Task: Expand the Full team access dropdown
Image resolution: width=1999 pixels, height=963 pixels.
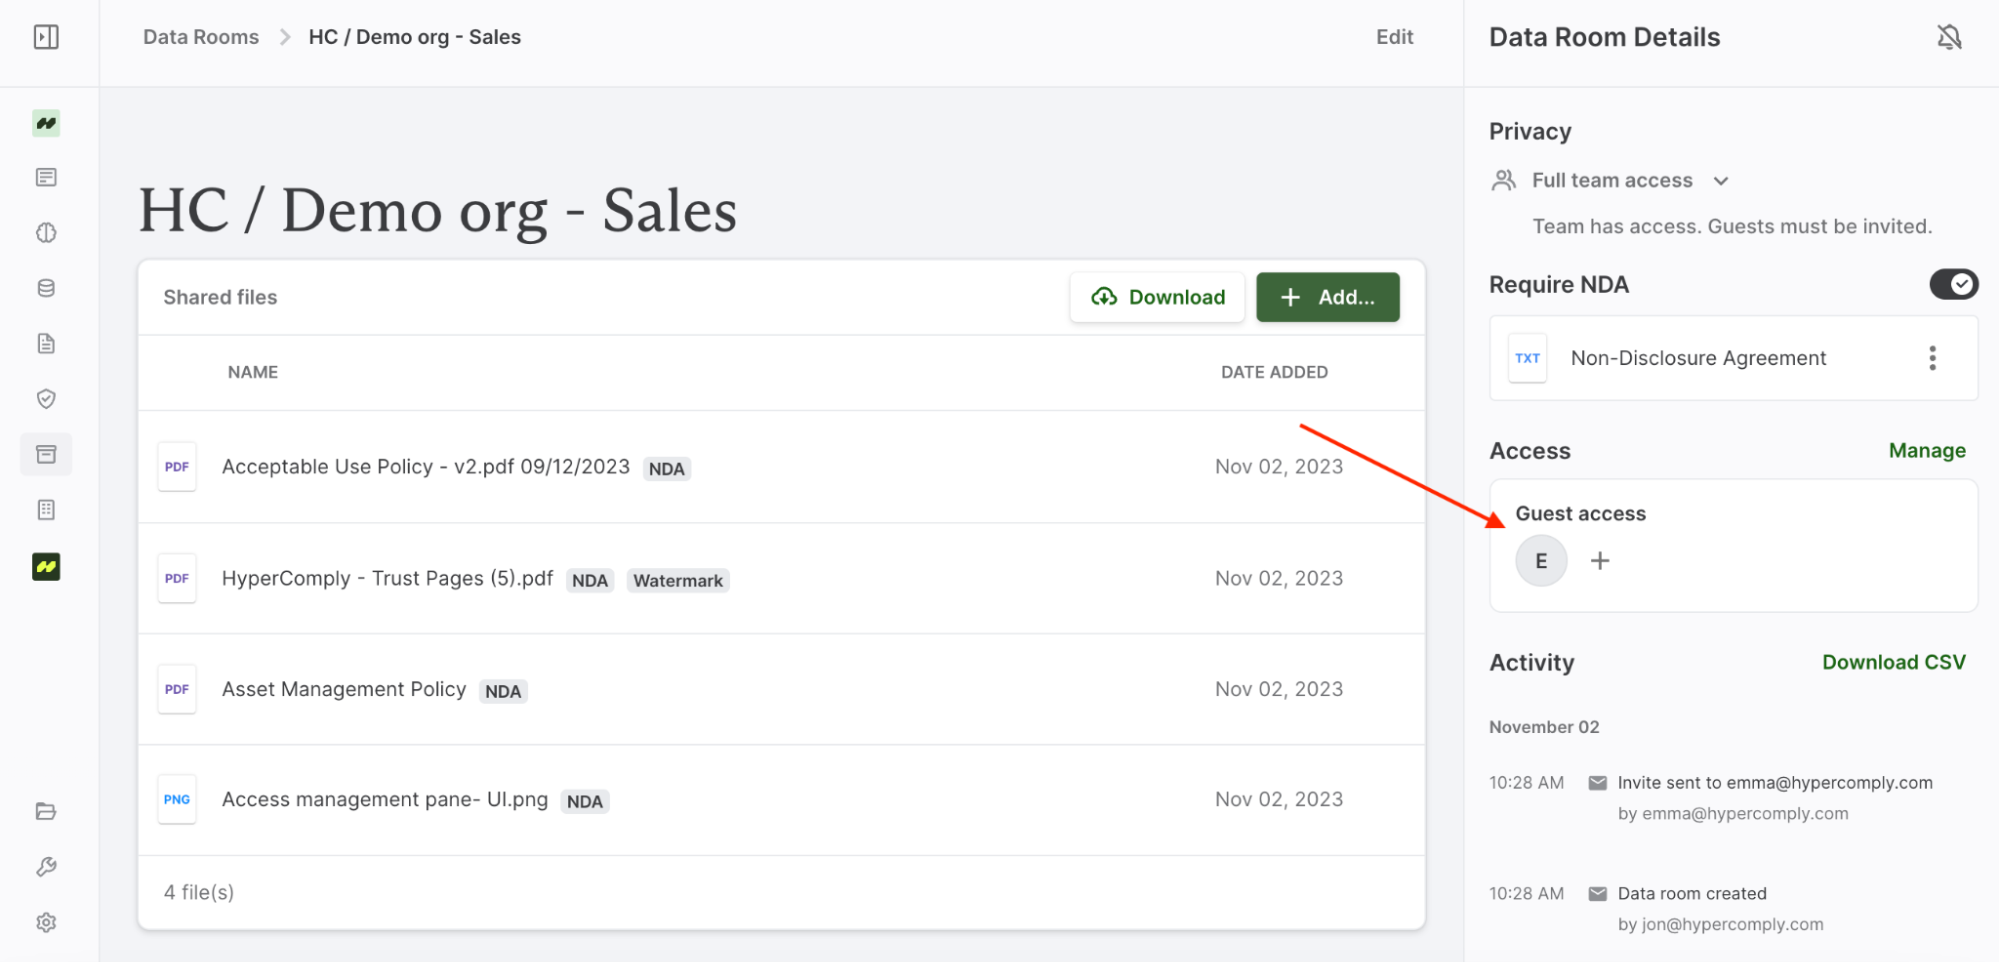Action: point(1630,181)
